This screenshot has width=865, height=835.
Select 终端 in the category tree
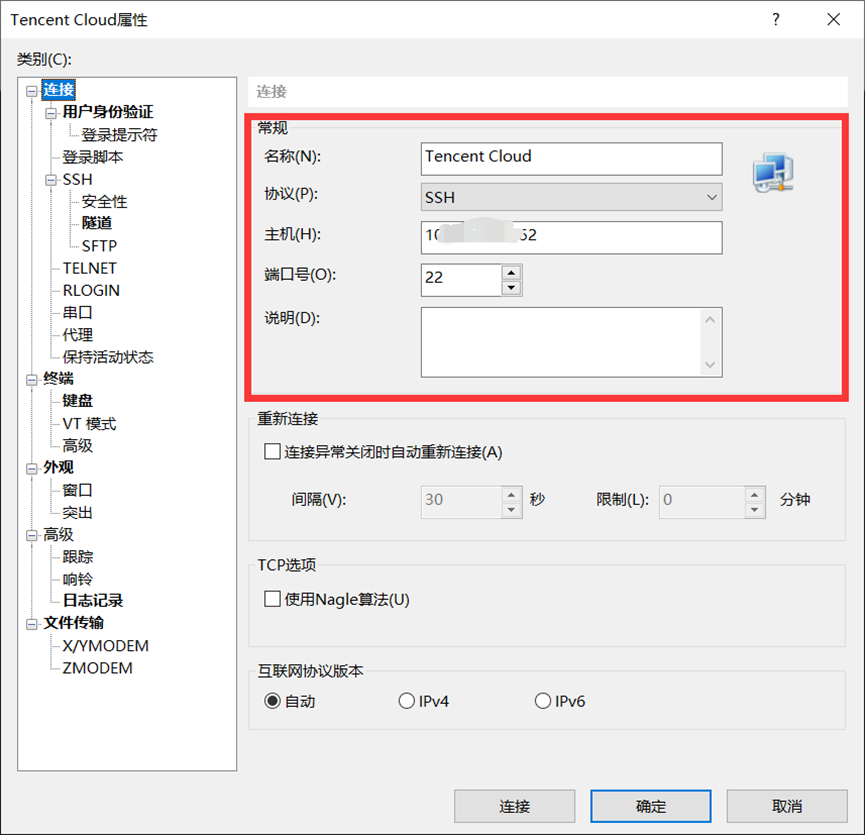point(58,379)
